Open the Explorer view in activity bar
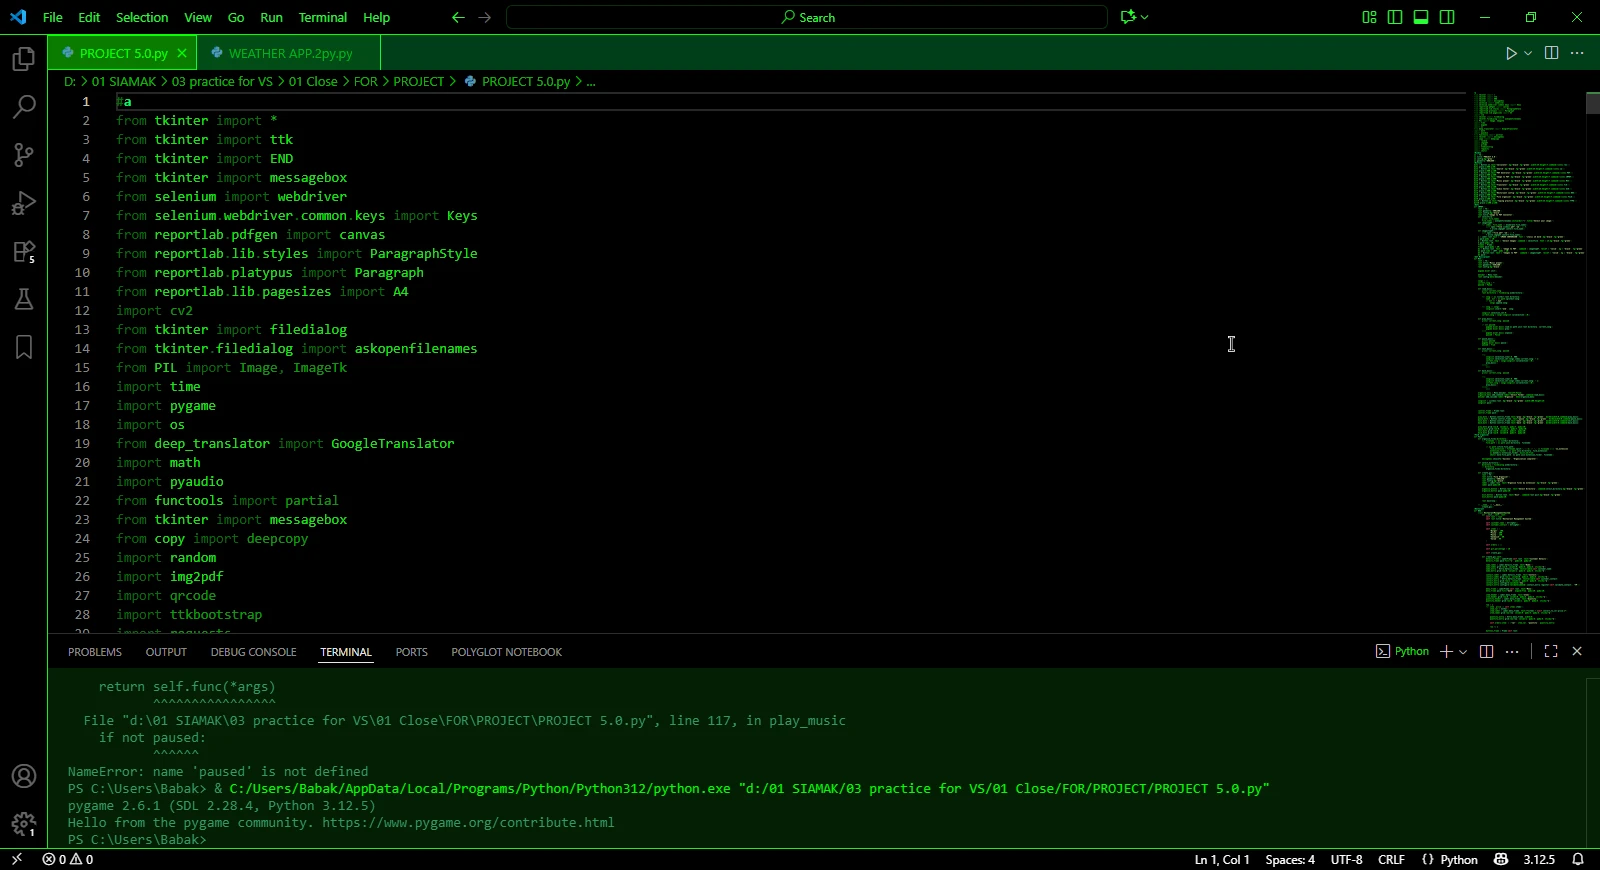 click(24, 60)
